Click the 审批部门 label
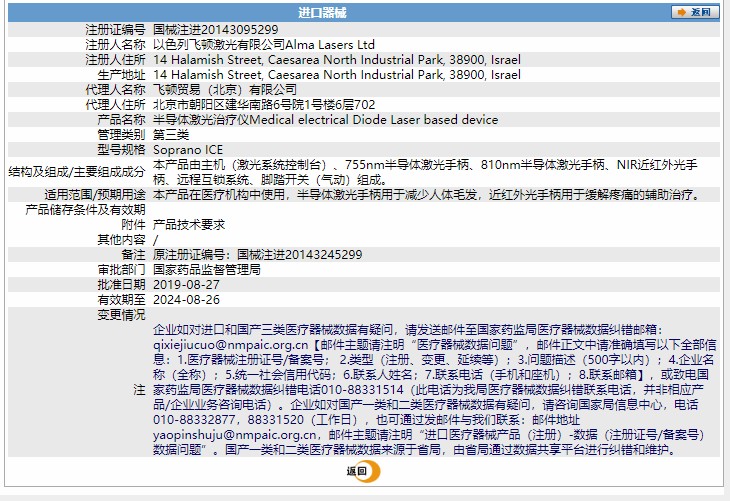 [121, 270]
